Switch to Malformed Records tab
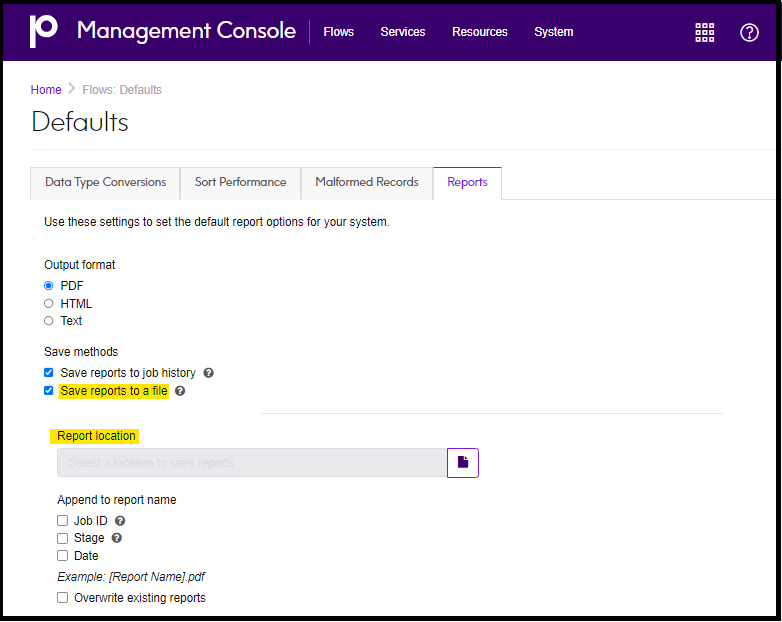 366,183
